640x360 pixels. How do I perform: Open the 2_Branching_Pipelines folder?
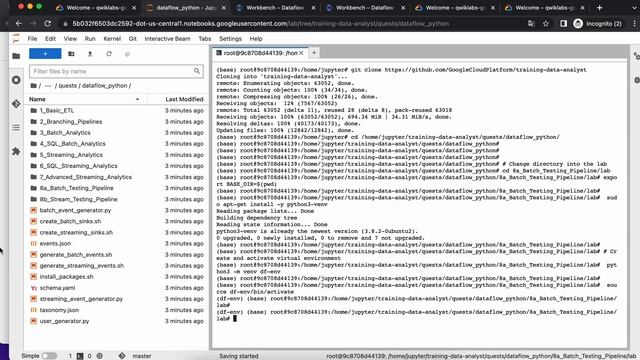[x=71, y=122]
